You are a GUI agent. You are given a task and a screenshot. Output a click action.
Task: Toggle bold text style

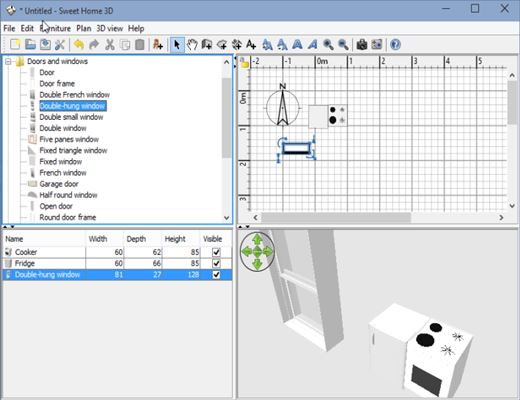click(x=297, y=44)
